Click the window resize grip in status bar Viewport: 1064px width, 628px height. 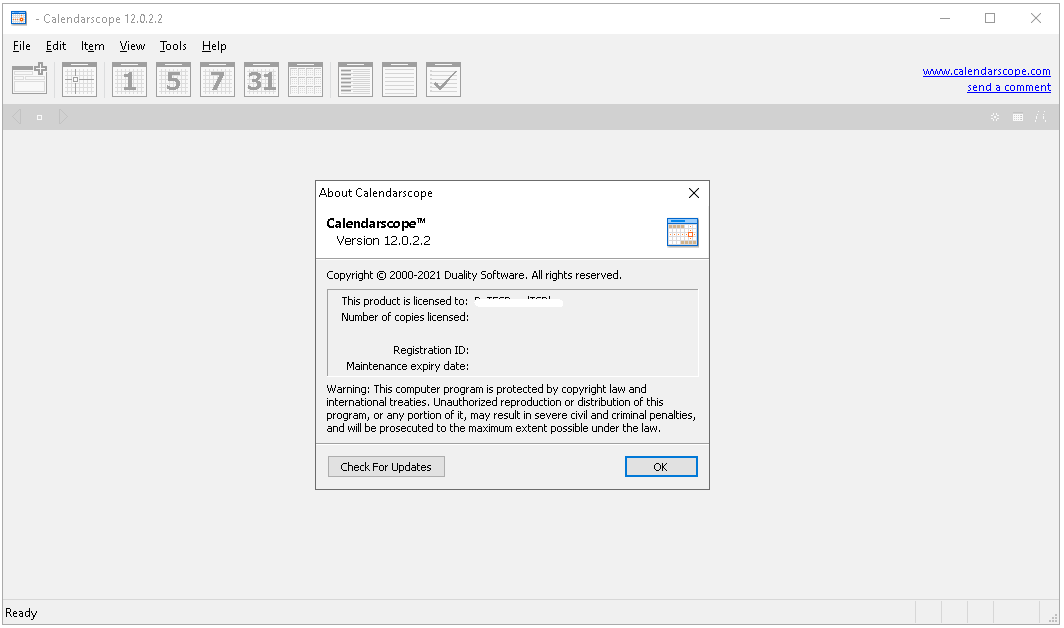point(1052,617)
